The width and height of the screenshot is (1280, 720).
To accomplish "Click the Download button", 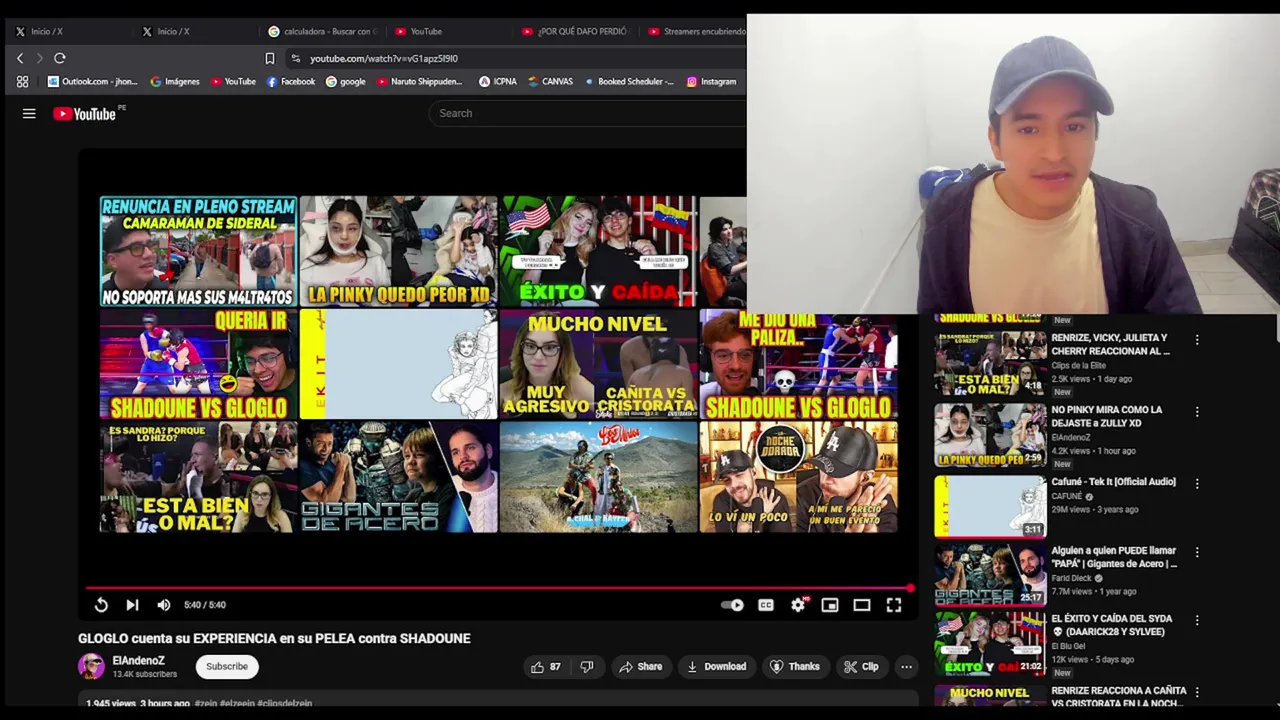I will (716, 667).
